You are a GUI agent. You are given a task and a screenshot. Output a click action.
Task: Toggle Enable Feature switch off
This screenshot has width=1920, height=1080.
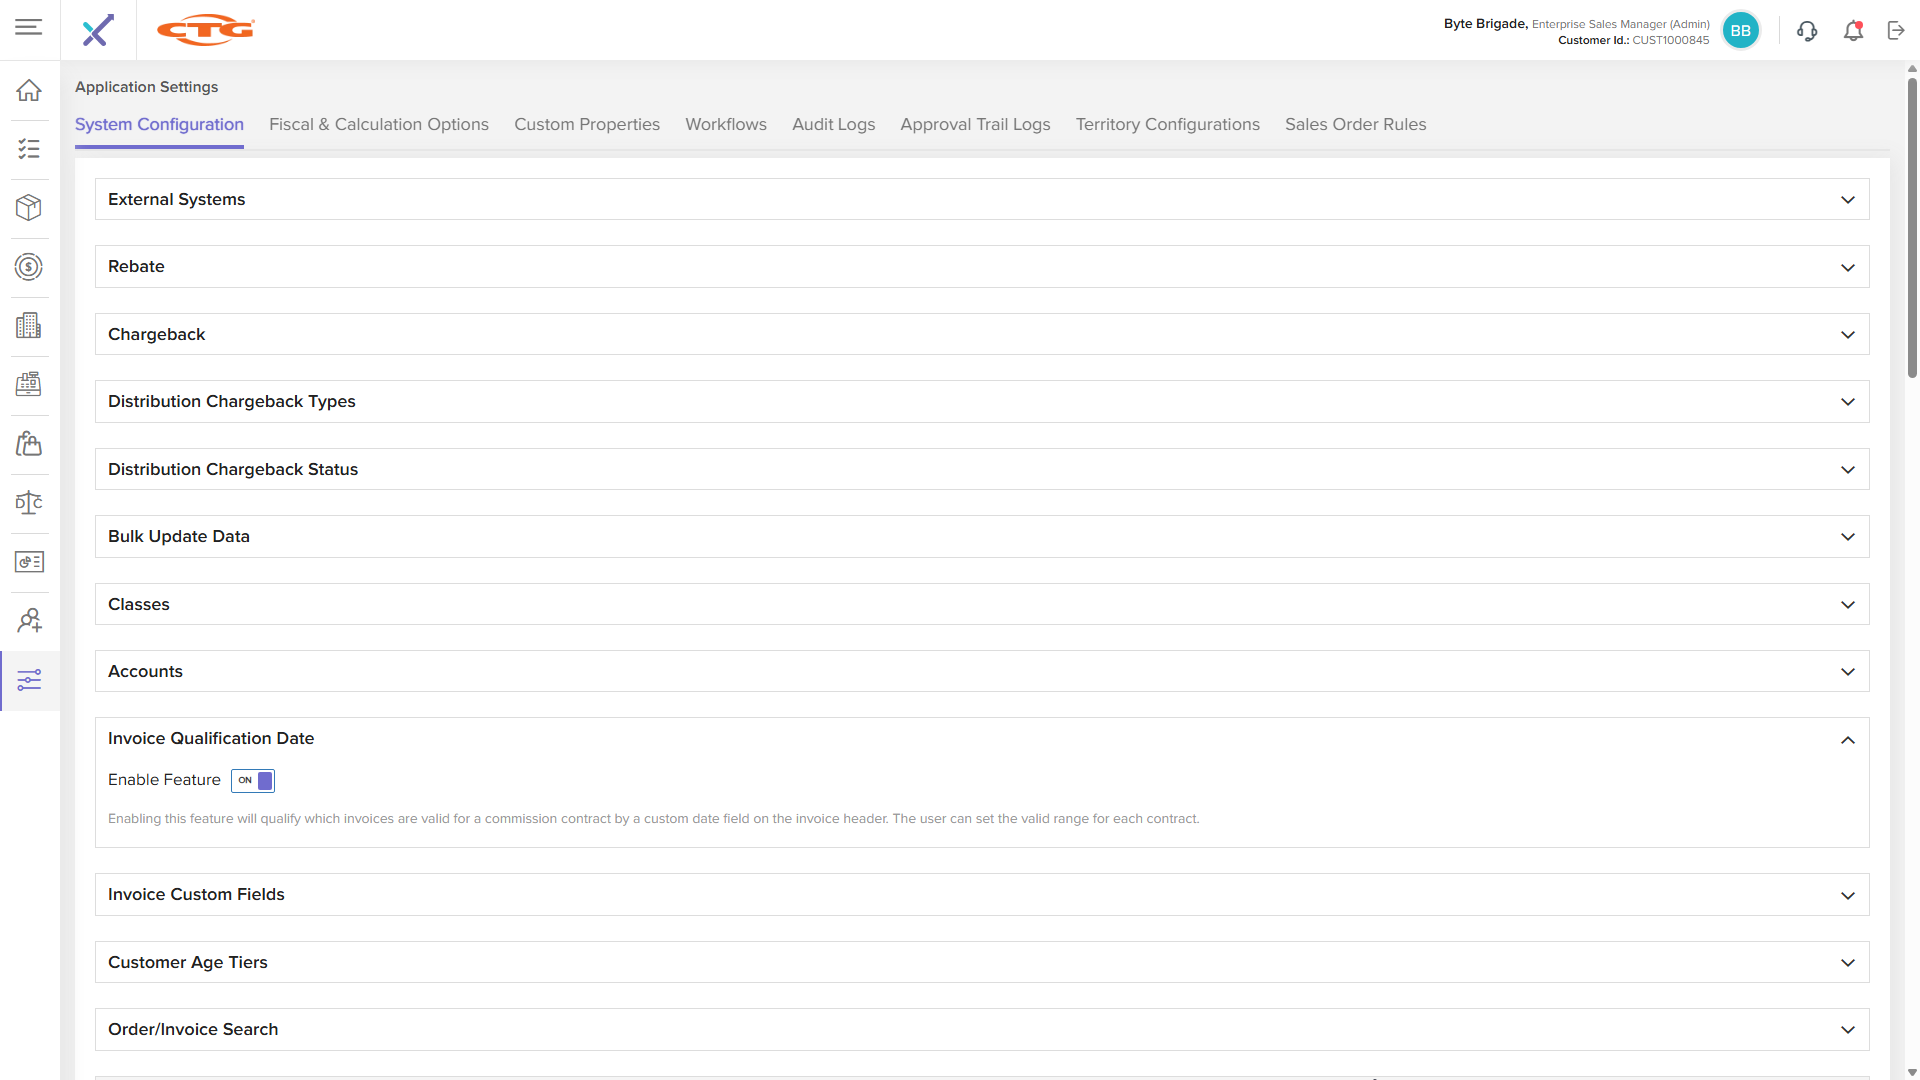click(x=253, y=781)
